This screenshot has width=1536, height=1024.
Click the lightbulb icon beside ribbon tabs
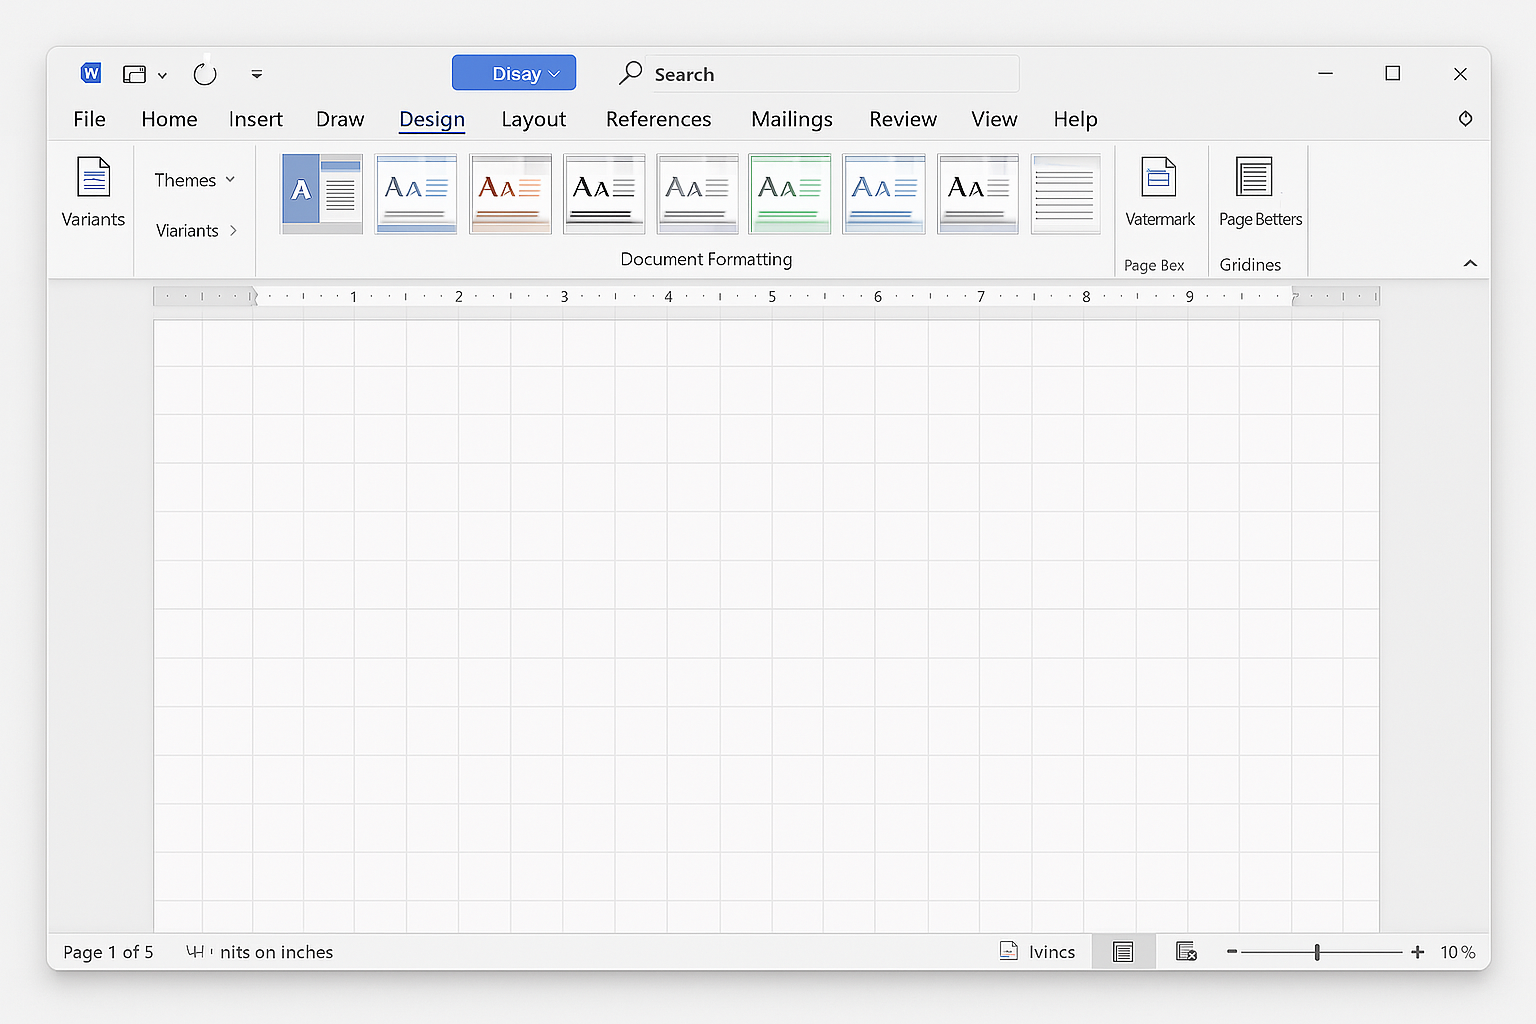pos(1465,119)
